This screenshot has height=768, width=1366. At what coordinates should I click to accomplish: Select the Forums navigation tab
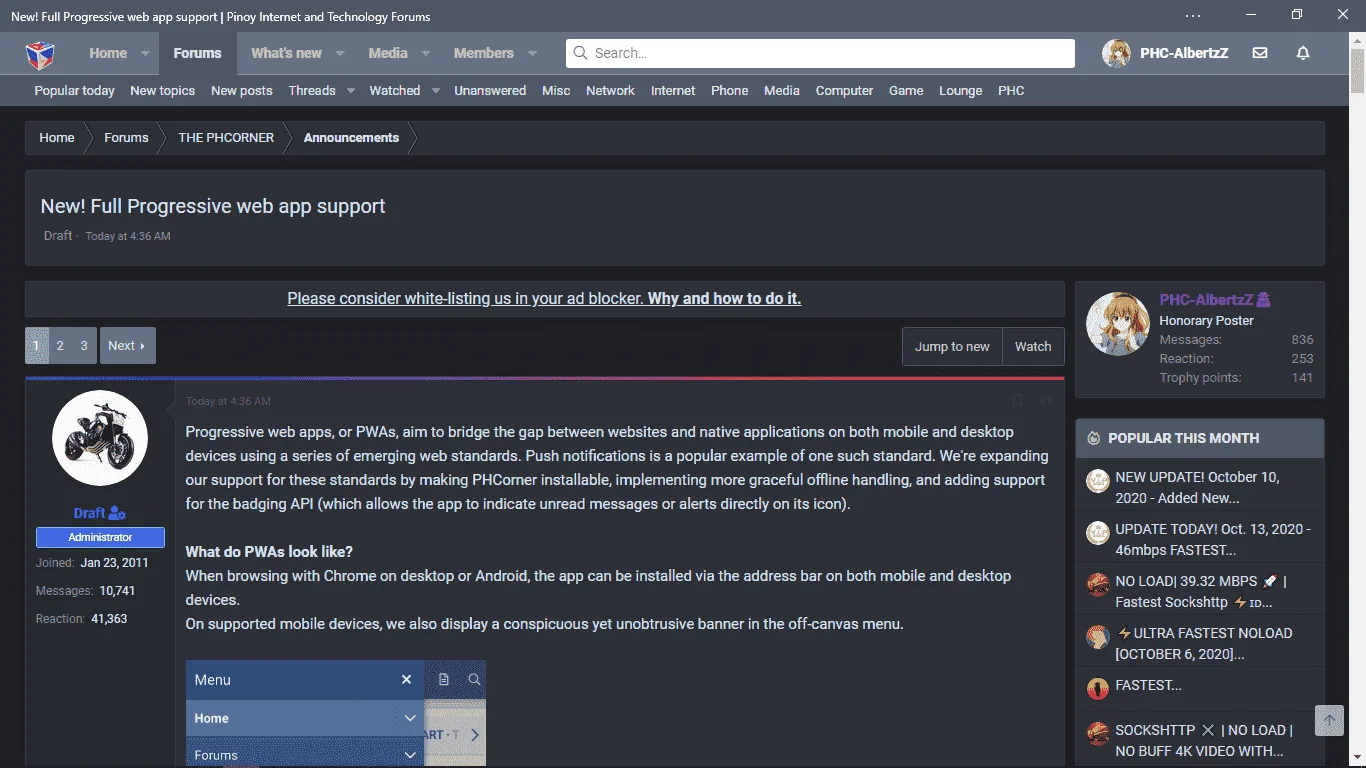(x=197, y=53)
